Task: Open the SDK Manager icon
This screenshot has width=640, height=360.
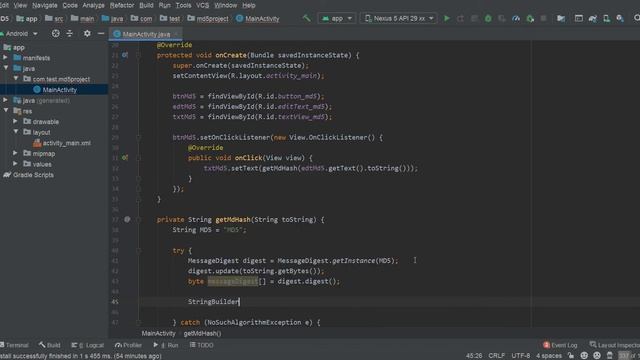Action: click(x=620, y=18)
